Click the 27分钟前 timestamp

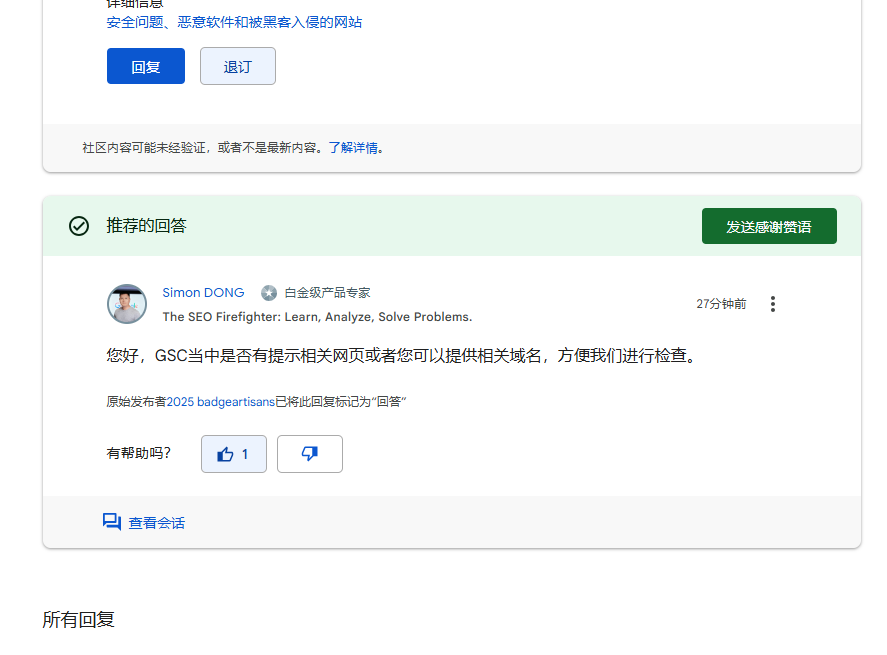(721, 304)
